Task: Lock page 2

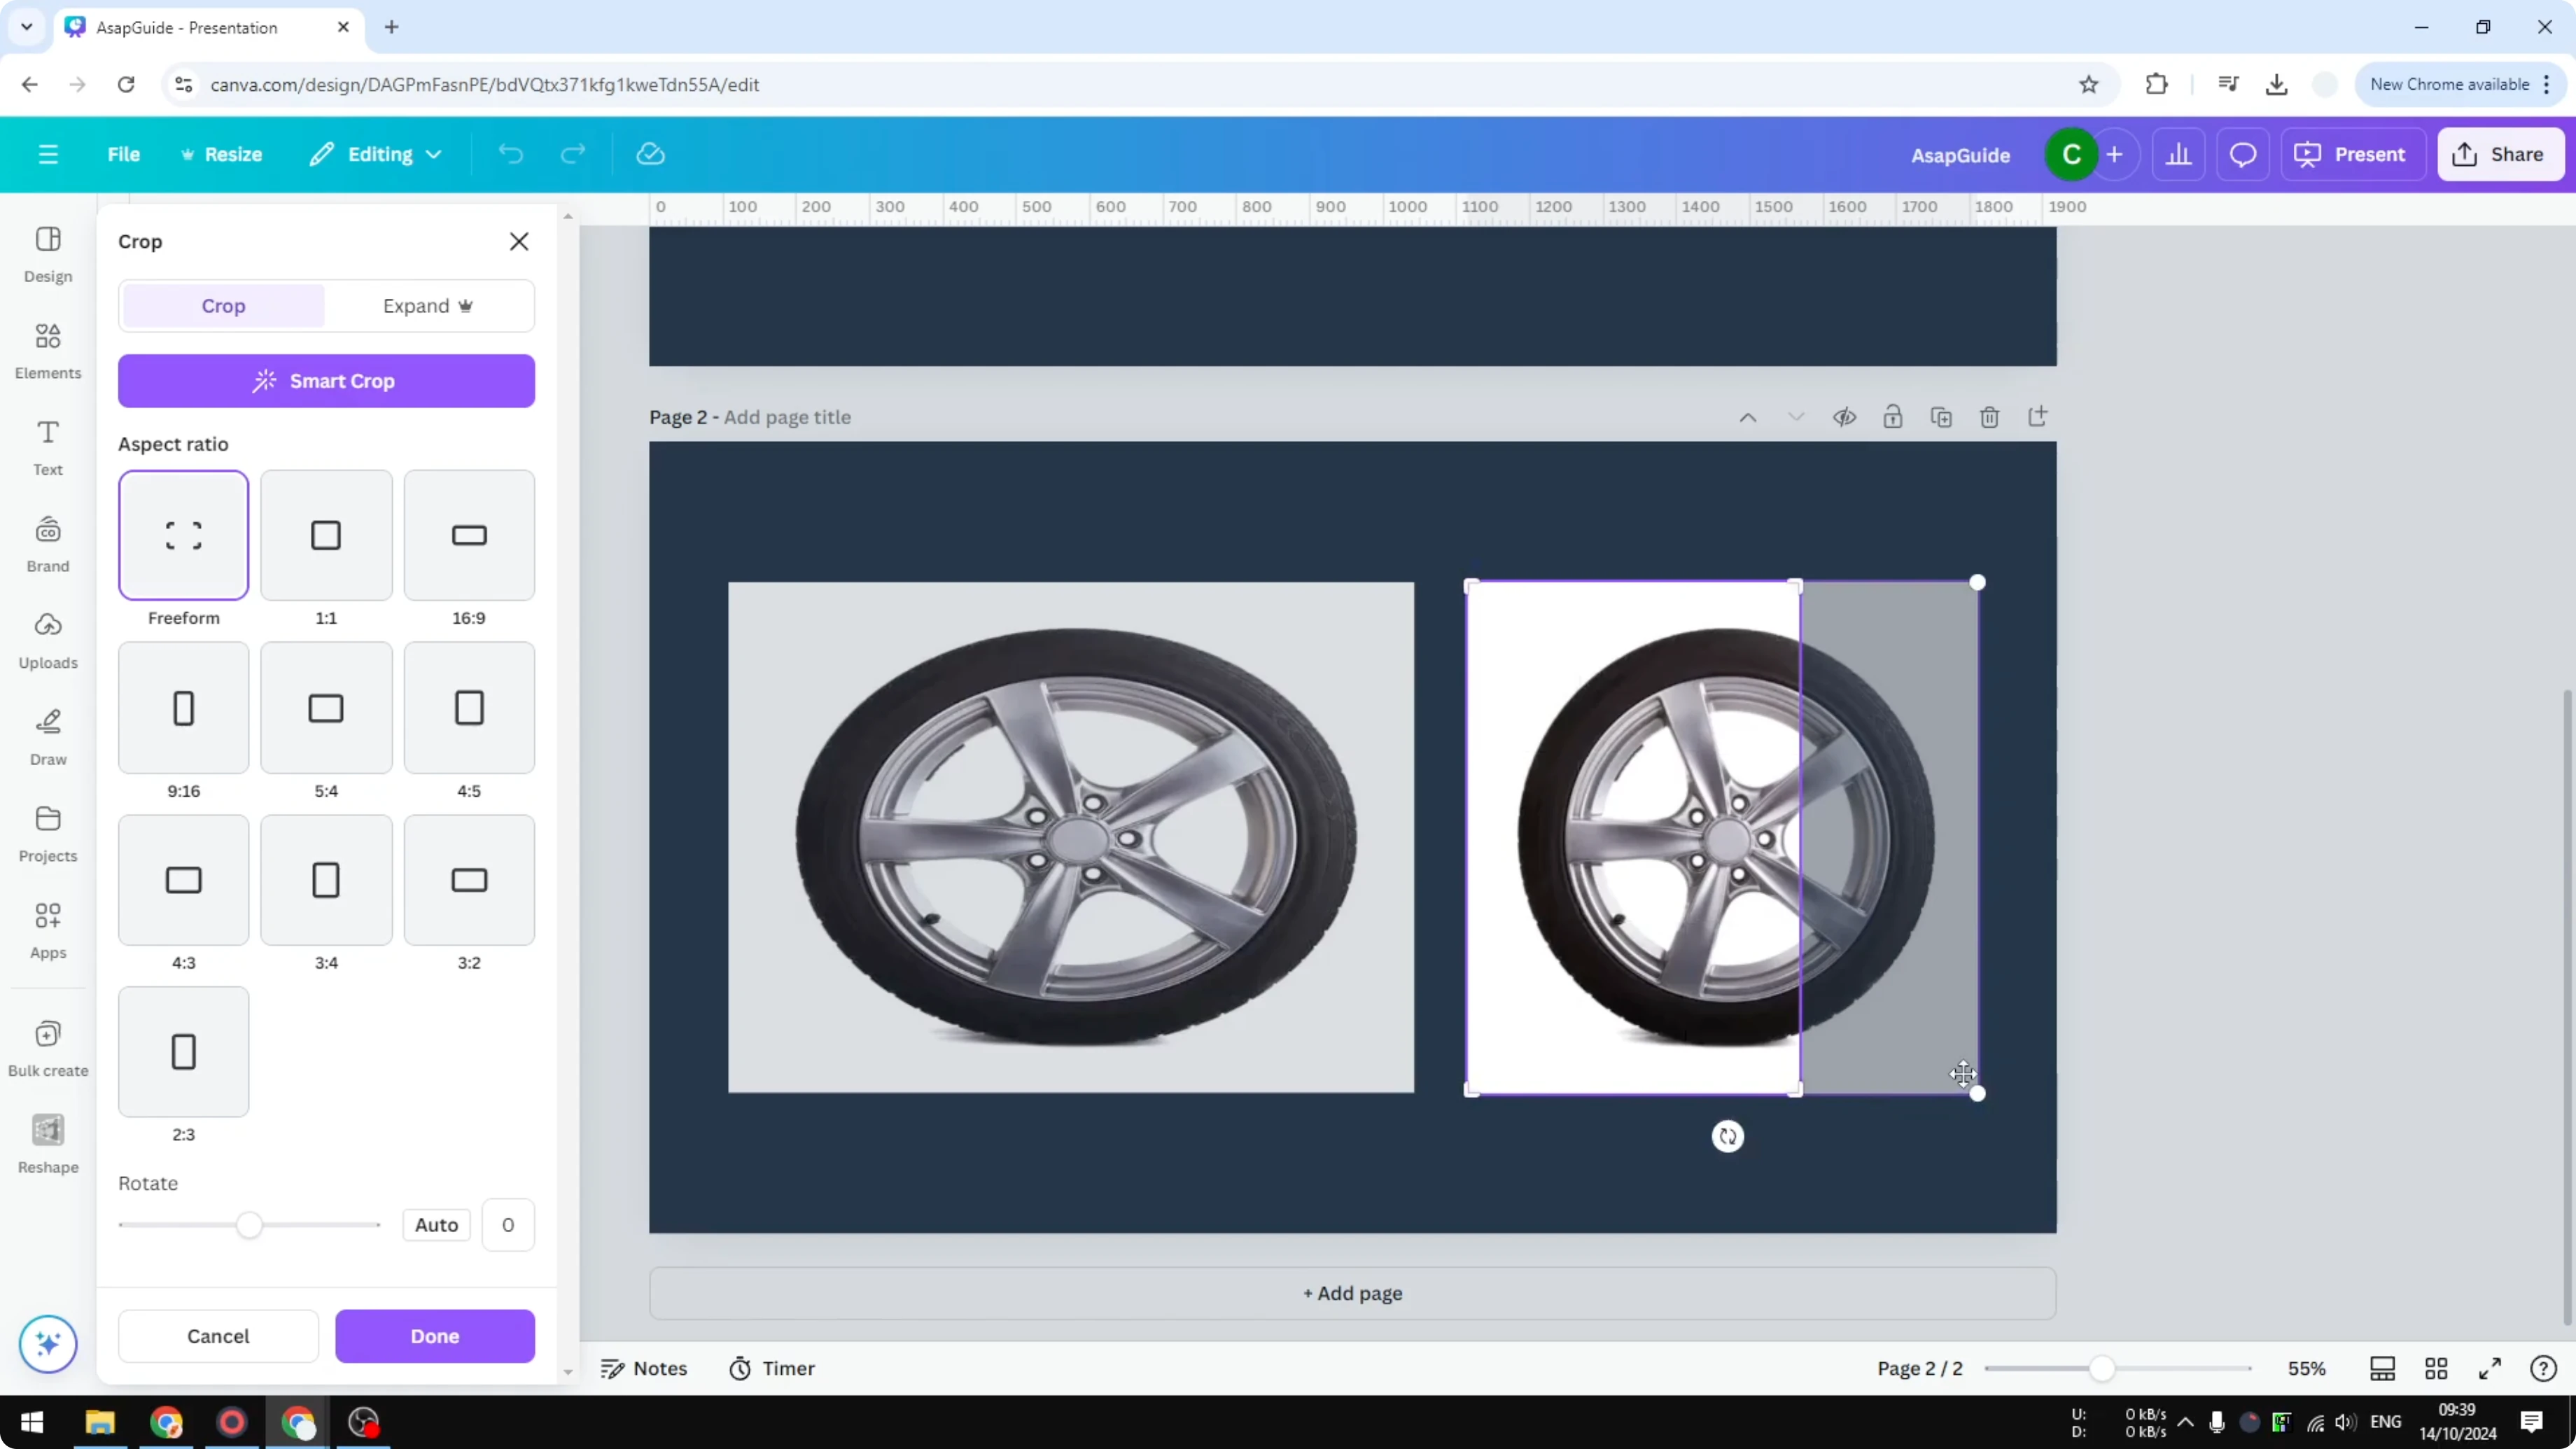Action: click(x=1893, y=417)
